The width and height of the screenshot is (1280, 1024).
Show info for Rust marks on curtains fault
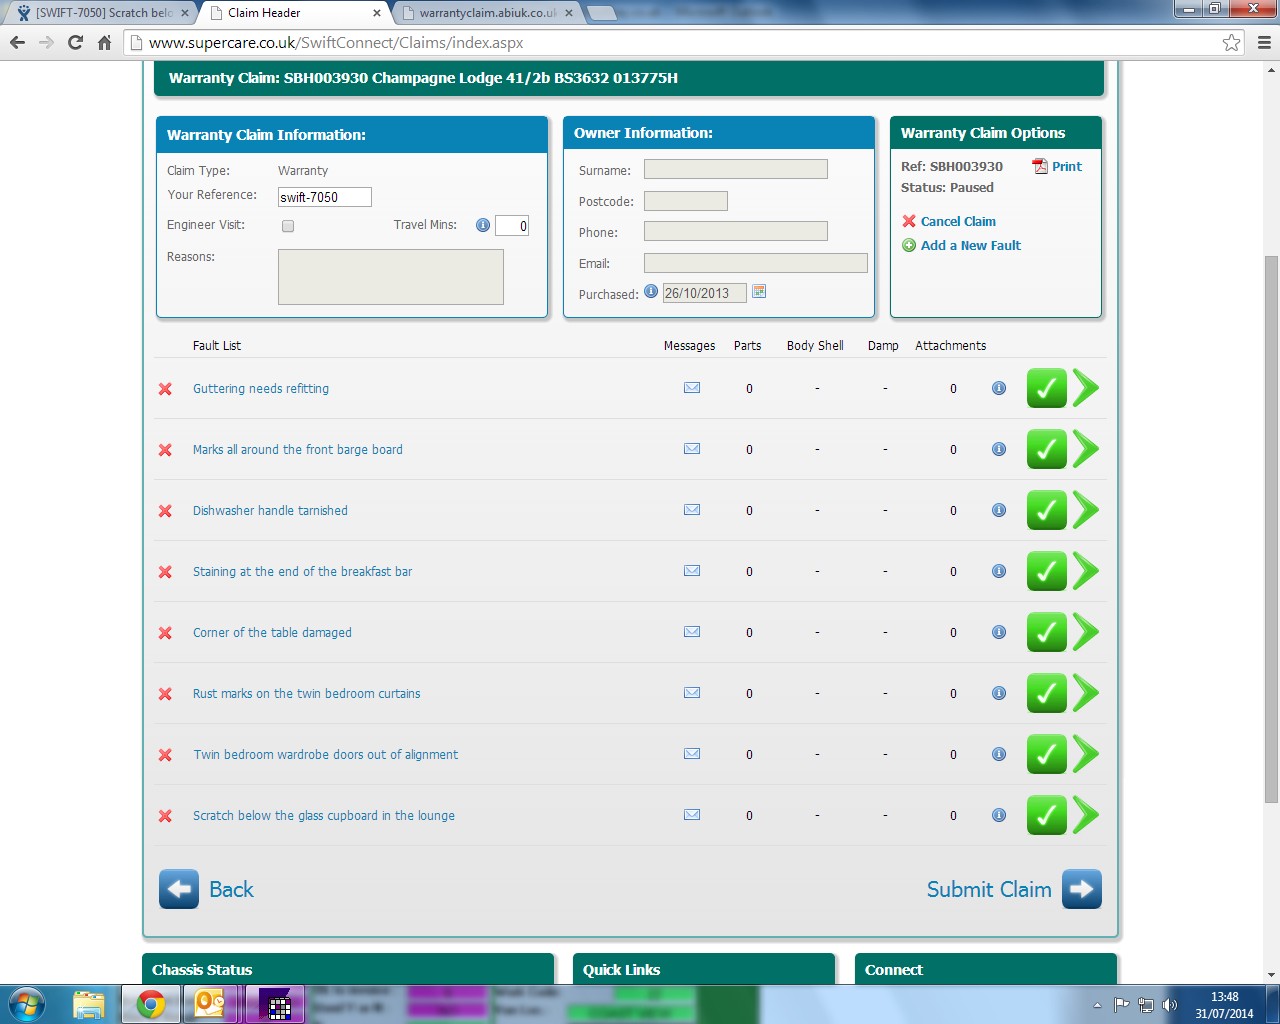coord(999,693)
